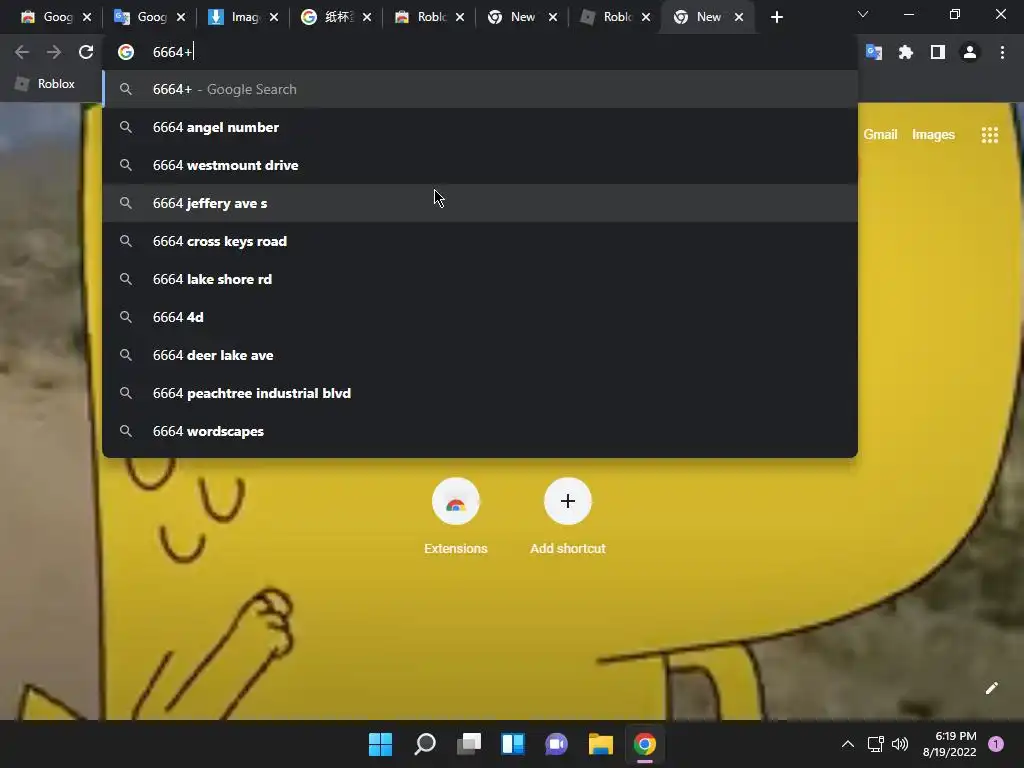Select suggestion "6664 cross keys road"
Screen dimensions: 1024x768
pos(480,241)
